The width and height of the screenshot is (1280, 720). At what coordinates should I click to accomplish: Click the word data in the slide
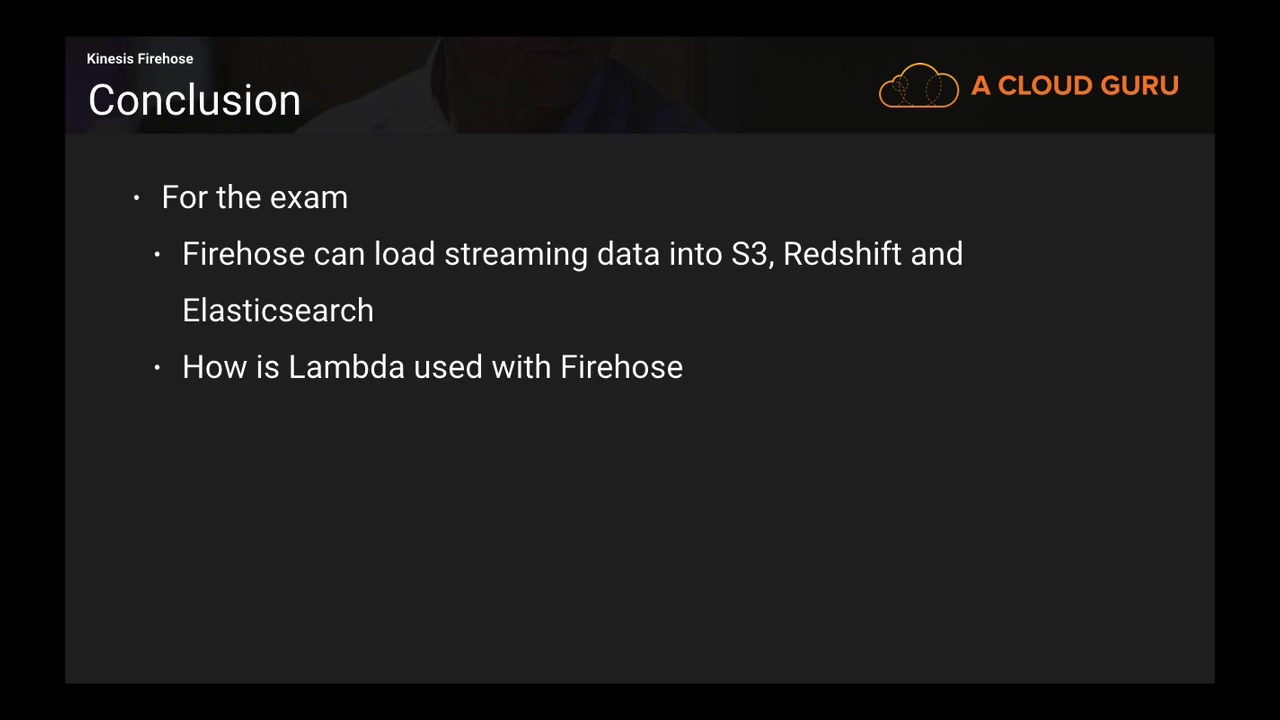pyautogui.click(x=628, y=254)
